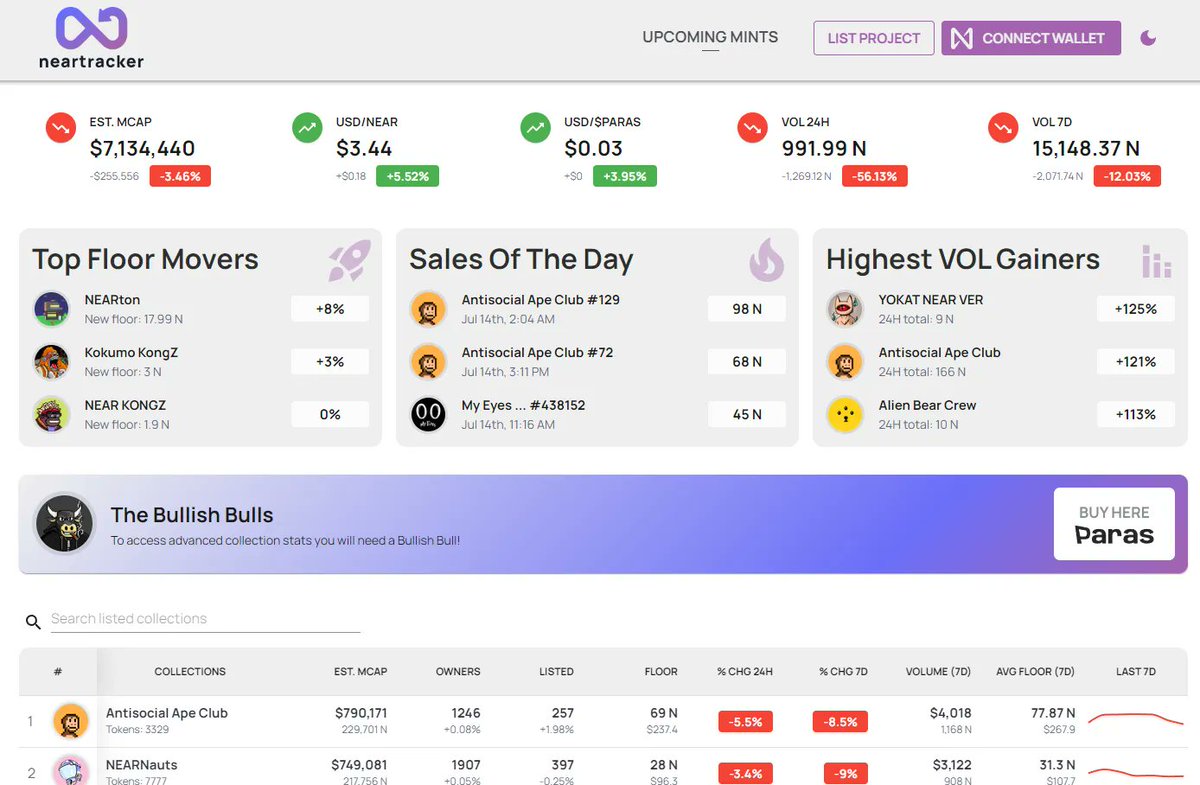
Task: Sort table by Volume (7D) column
Action: [x=938, y=672]
